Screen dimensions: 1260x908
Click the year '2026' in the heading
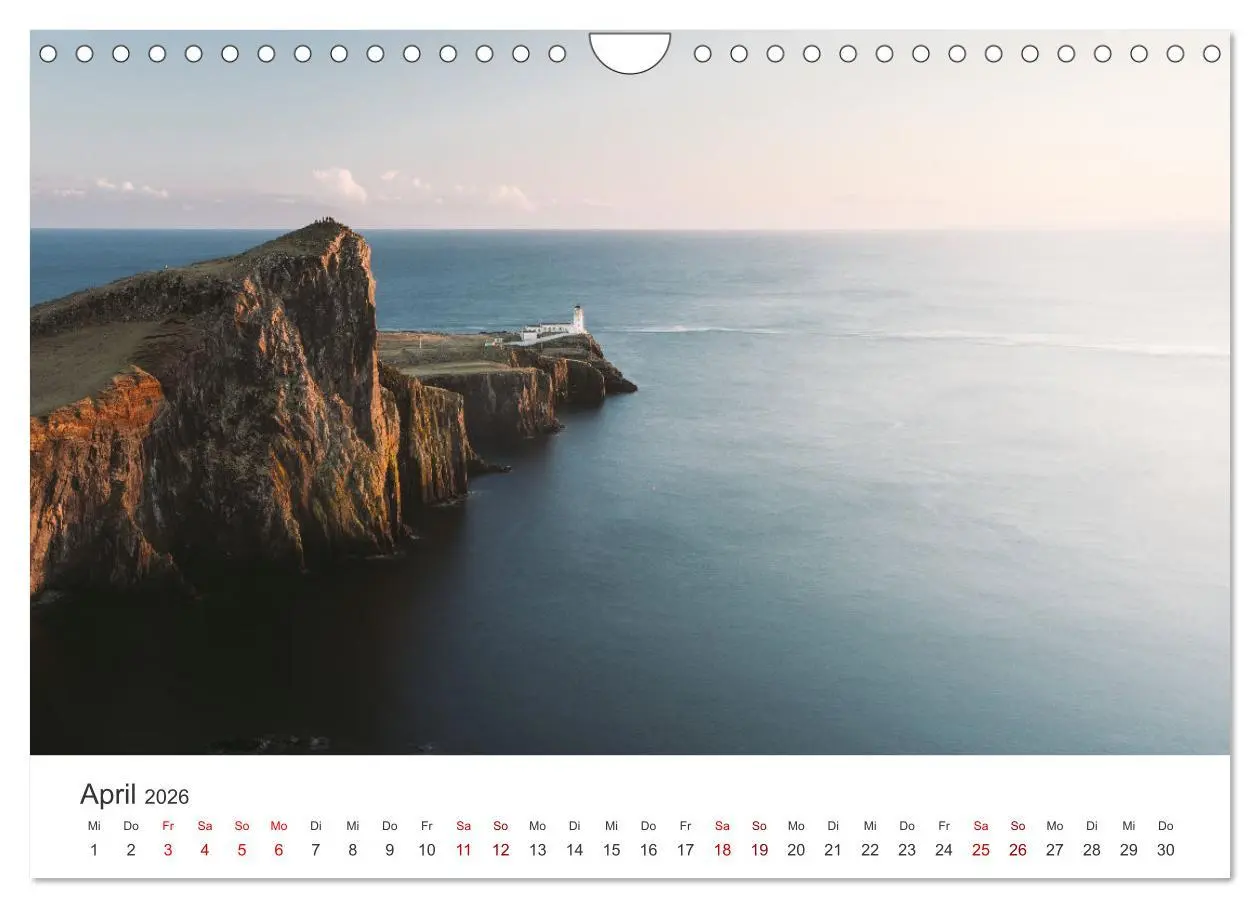point(167,797)
